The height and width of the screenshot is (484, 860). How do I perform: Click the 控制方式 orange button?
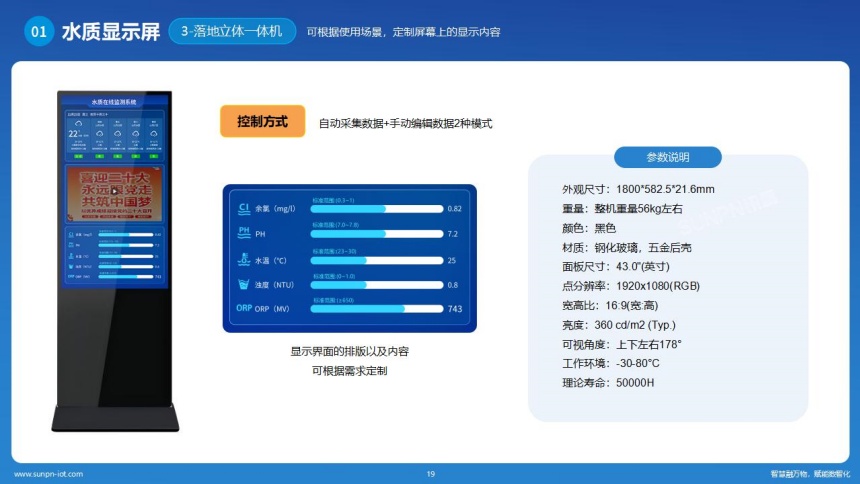coord(262,121)
